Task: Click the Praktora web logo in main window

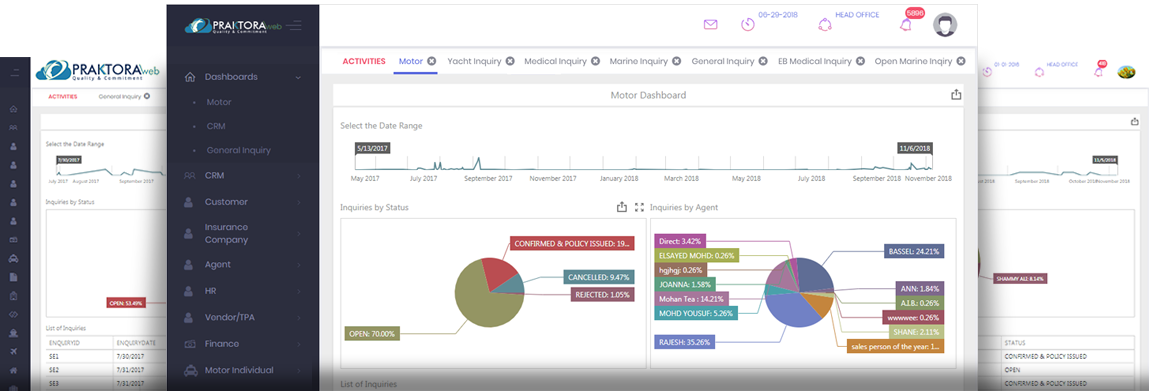Action: pyautogui.click(x=233, y=26)
